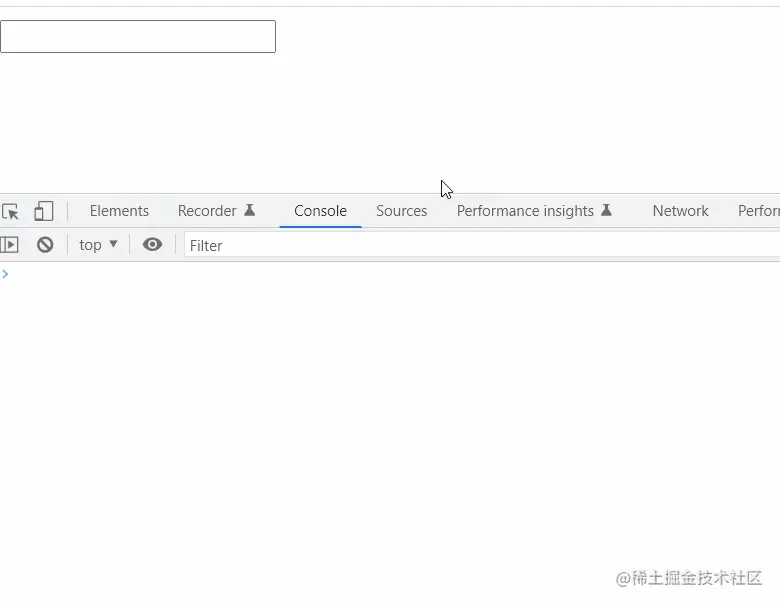This screenshot has width=780, height=604.
Task: Open the Recorder tab
Action: click(x=216, y=211)
